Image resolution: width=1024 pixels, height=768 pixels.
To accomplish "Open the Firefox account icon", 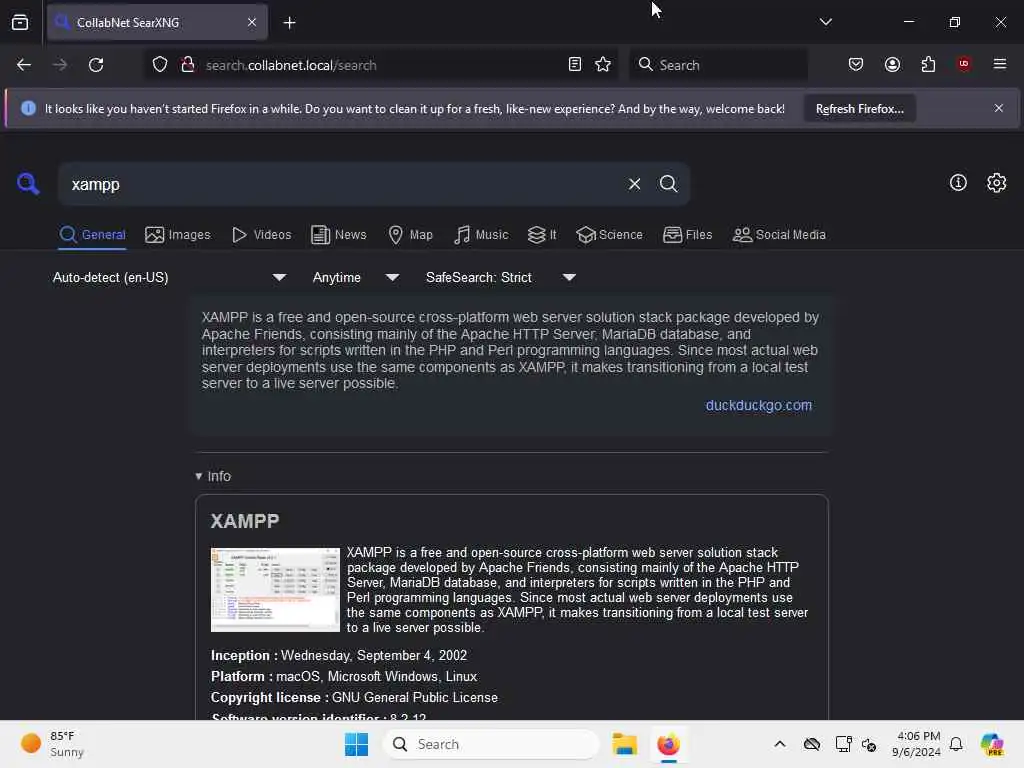I will pyautogui.click(x=892, y=64).
